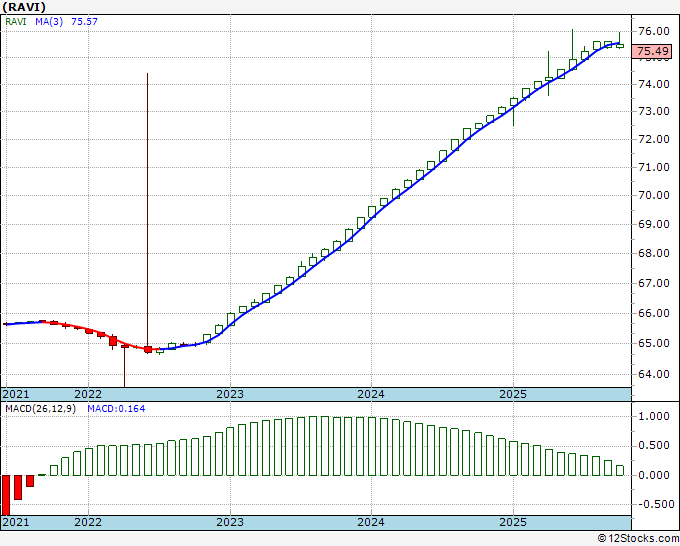The image size is (680, 546).
Task: Click the MACD:0.164 value label
Action: click(116, 409)
